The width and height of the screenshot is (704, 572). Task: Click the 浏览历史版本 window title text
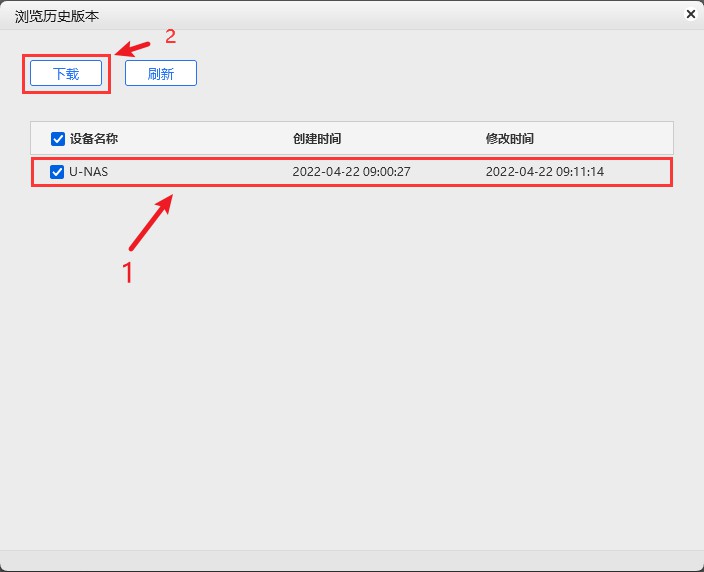coord(57,17)
